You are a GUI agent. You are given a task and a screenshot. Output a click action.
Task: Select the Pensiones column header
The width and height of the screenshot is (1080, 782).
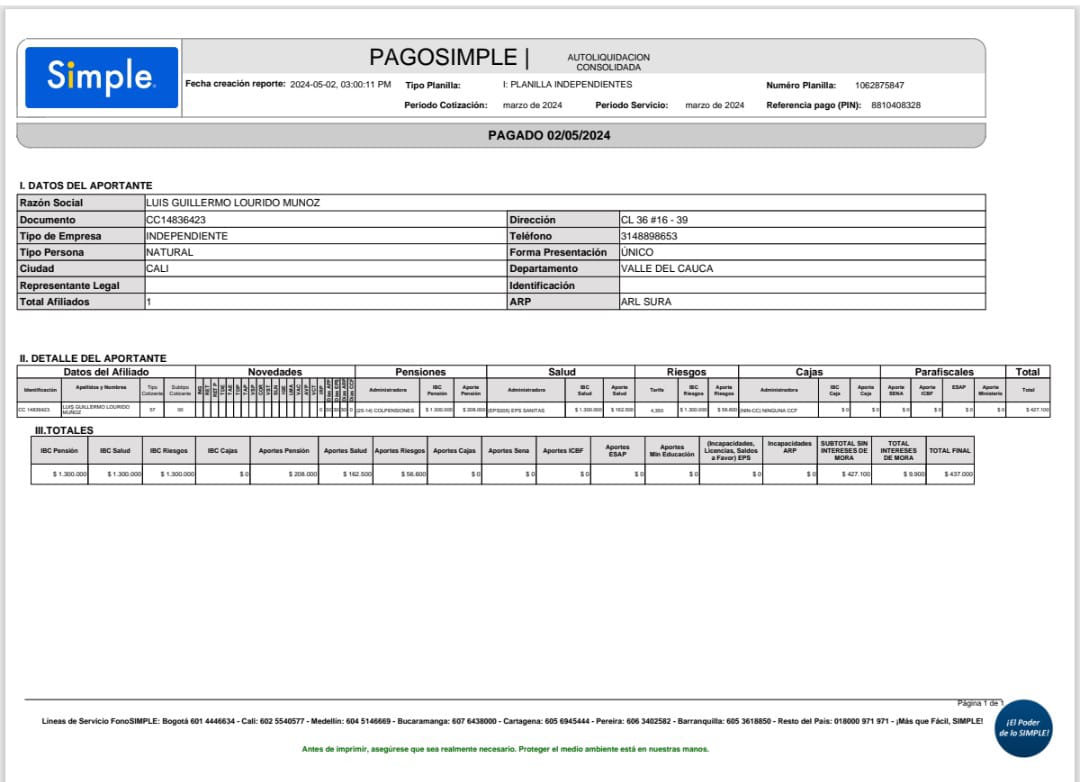click(x=420, y=372)
